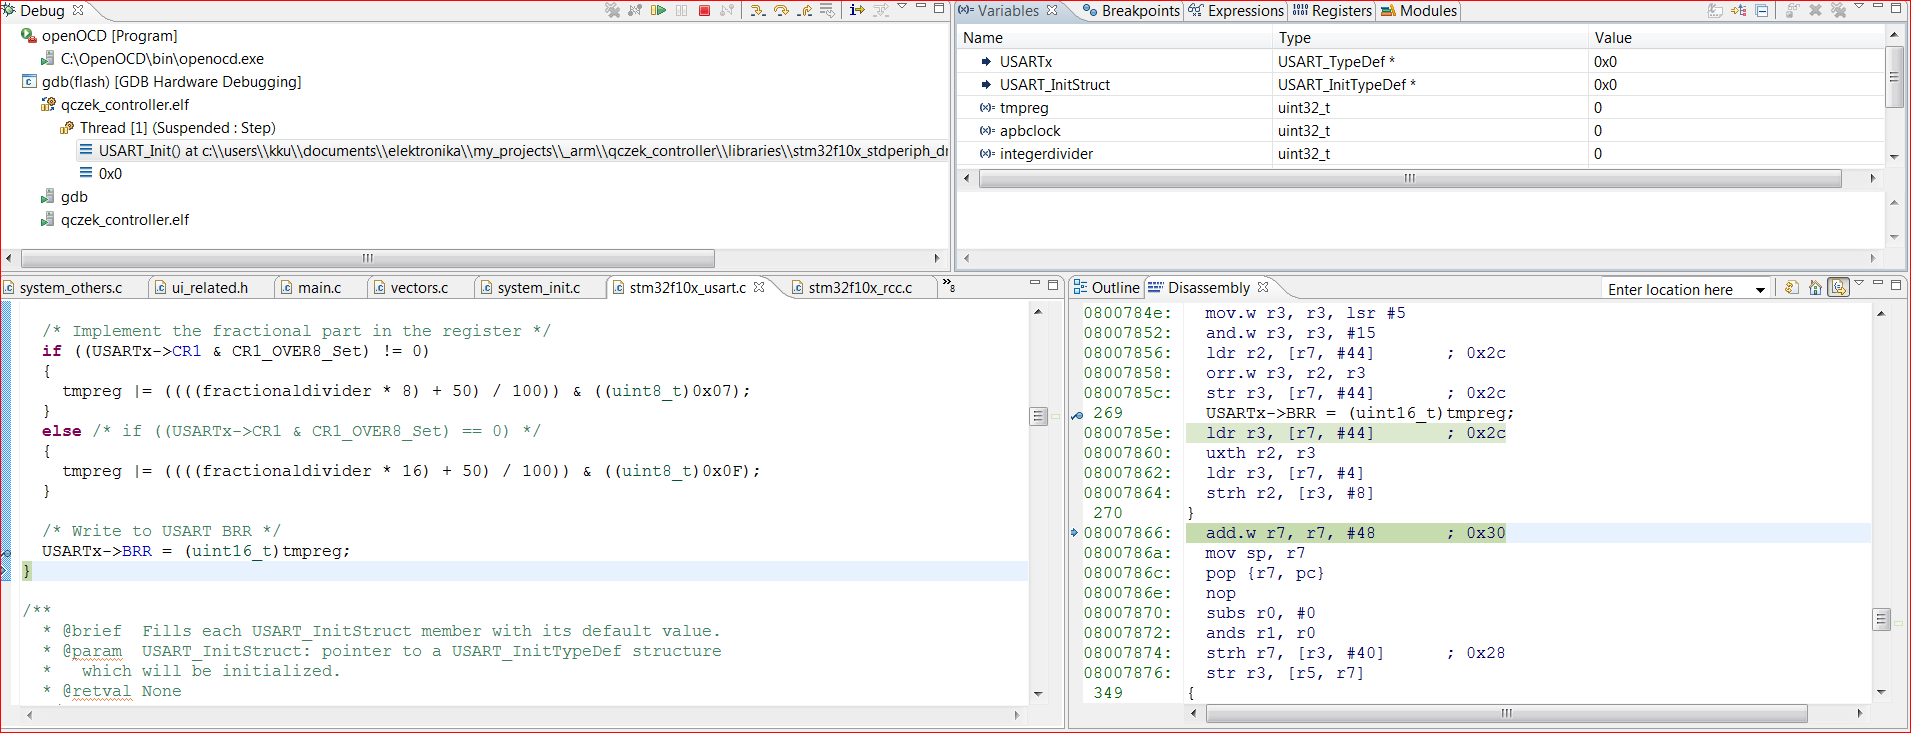Viewport: 1911px width, 733px height.
Task: Select the 0x0 stack frame
Action: tap(110, 174)
